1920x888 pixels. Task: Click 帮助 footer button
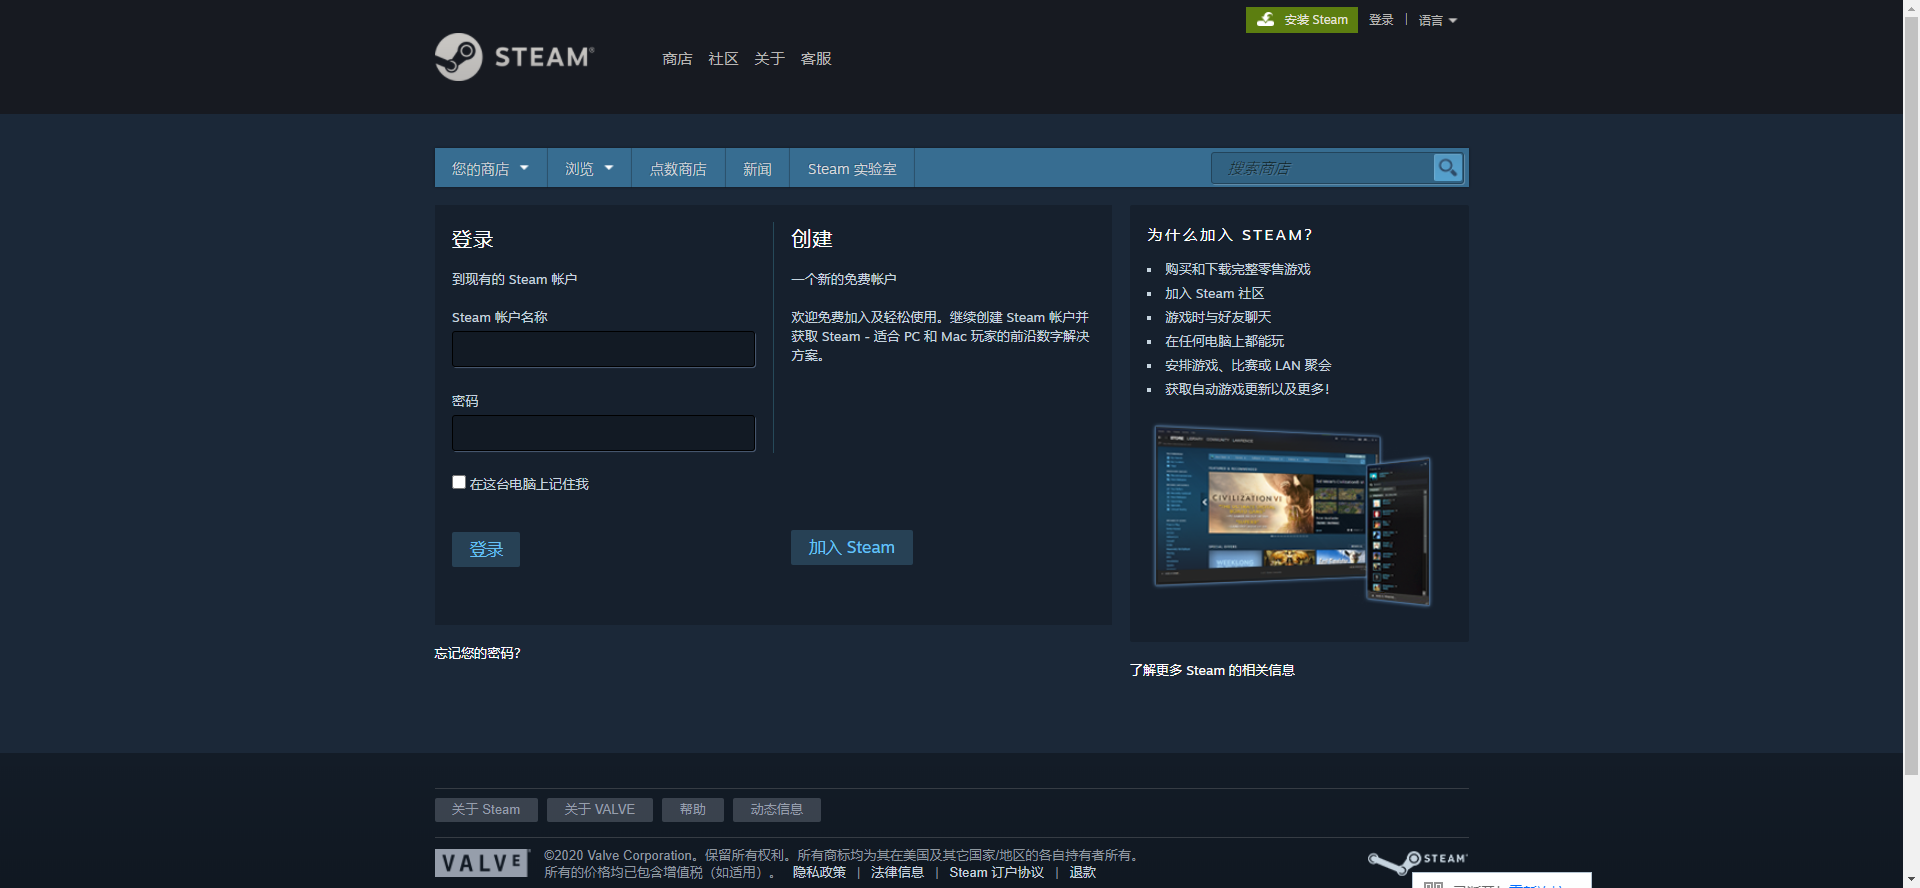click(x=693, y=809)
